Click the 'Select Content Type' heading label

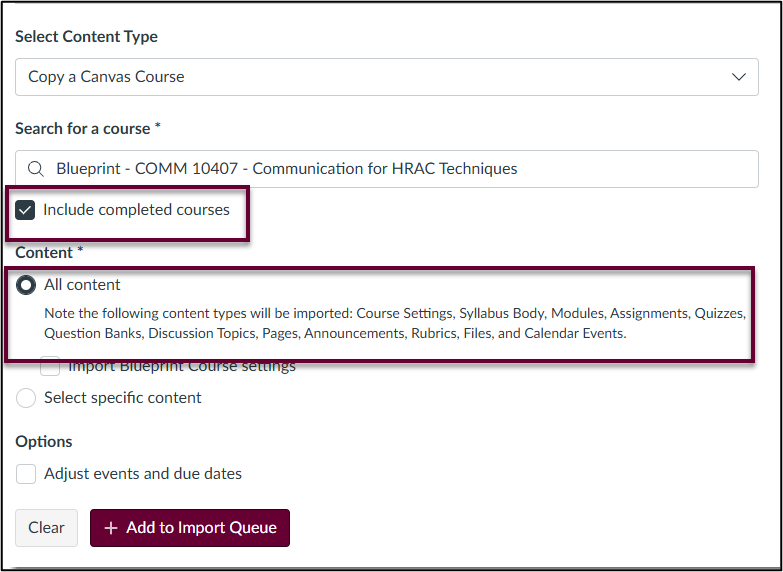(86, 37)
